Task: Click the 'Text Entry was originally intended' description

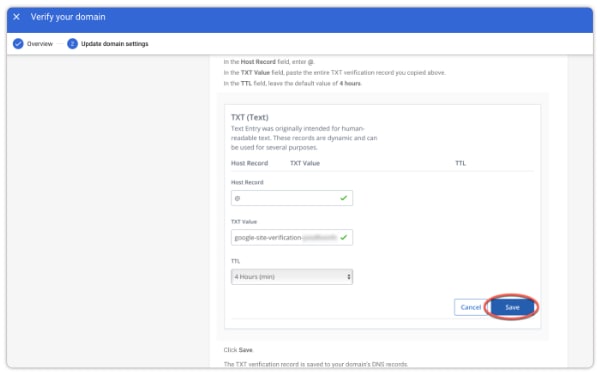Action: pyautogui.click(x=304, y=138)
